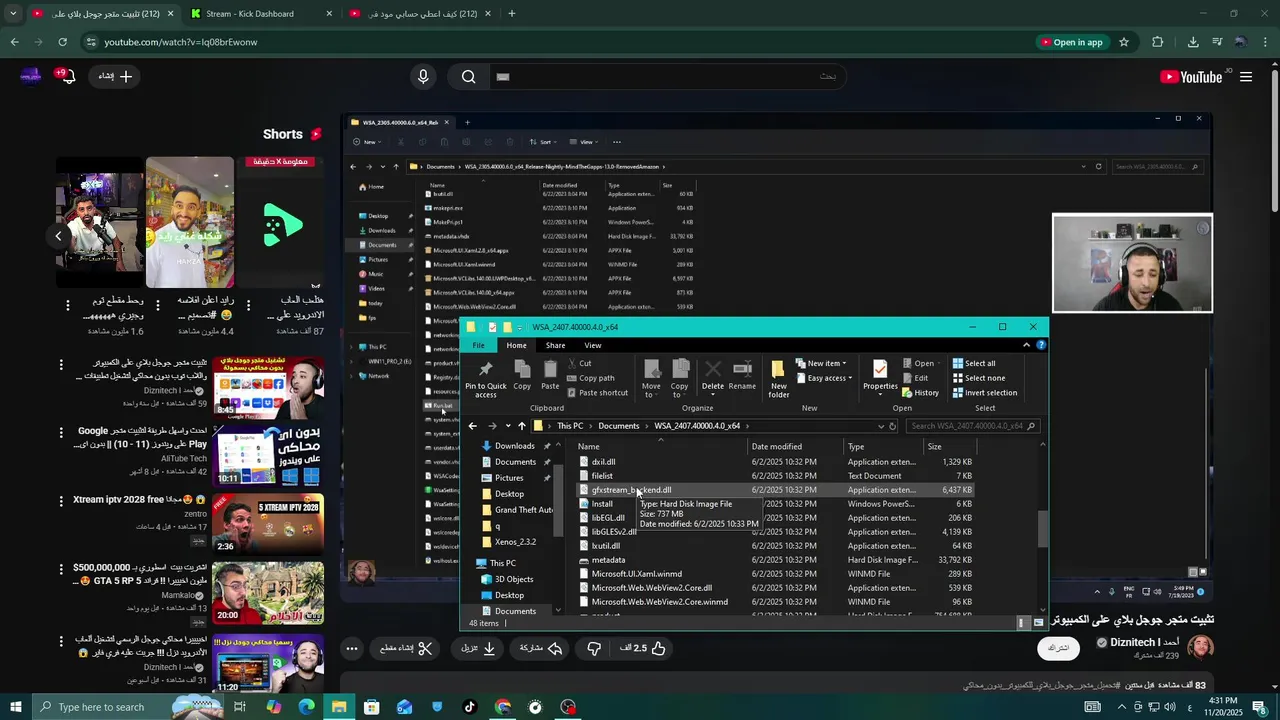Screen dimensions: 1280x720
Task: Expand the Explorer address bar history dropdown
Action: pyautogui.click(x=881, y=426)
